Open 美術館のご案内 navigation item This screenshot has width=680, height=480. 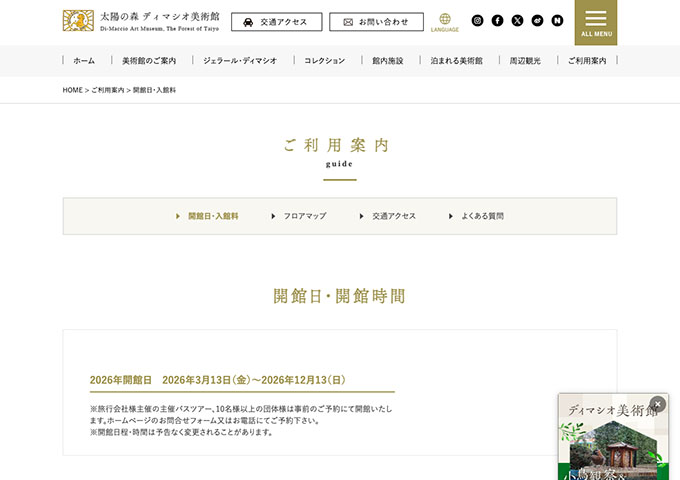[149, 61]
